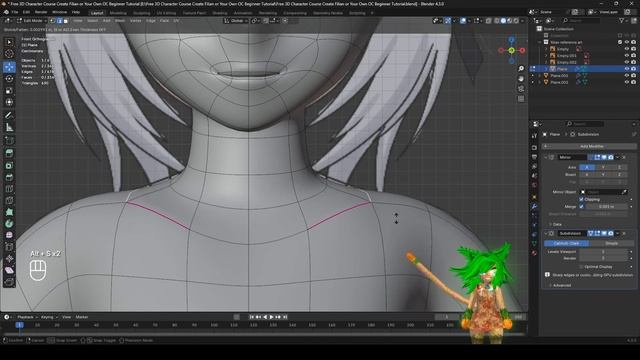This screenshot has width=640, height=360.
Task: Open the Subdivision modifier options dropdown arrow
Action: [x=618, y=233]
